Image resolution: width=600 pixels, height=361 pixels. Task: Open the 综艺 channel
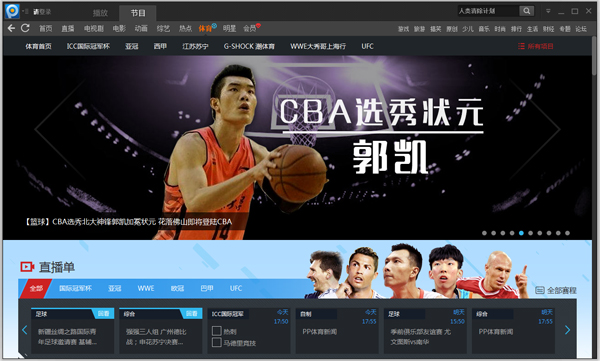click(163, 28)
